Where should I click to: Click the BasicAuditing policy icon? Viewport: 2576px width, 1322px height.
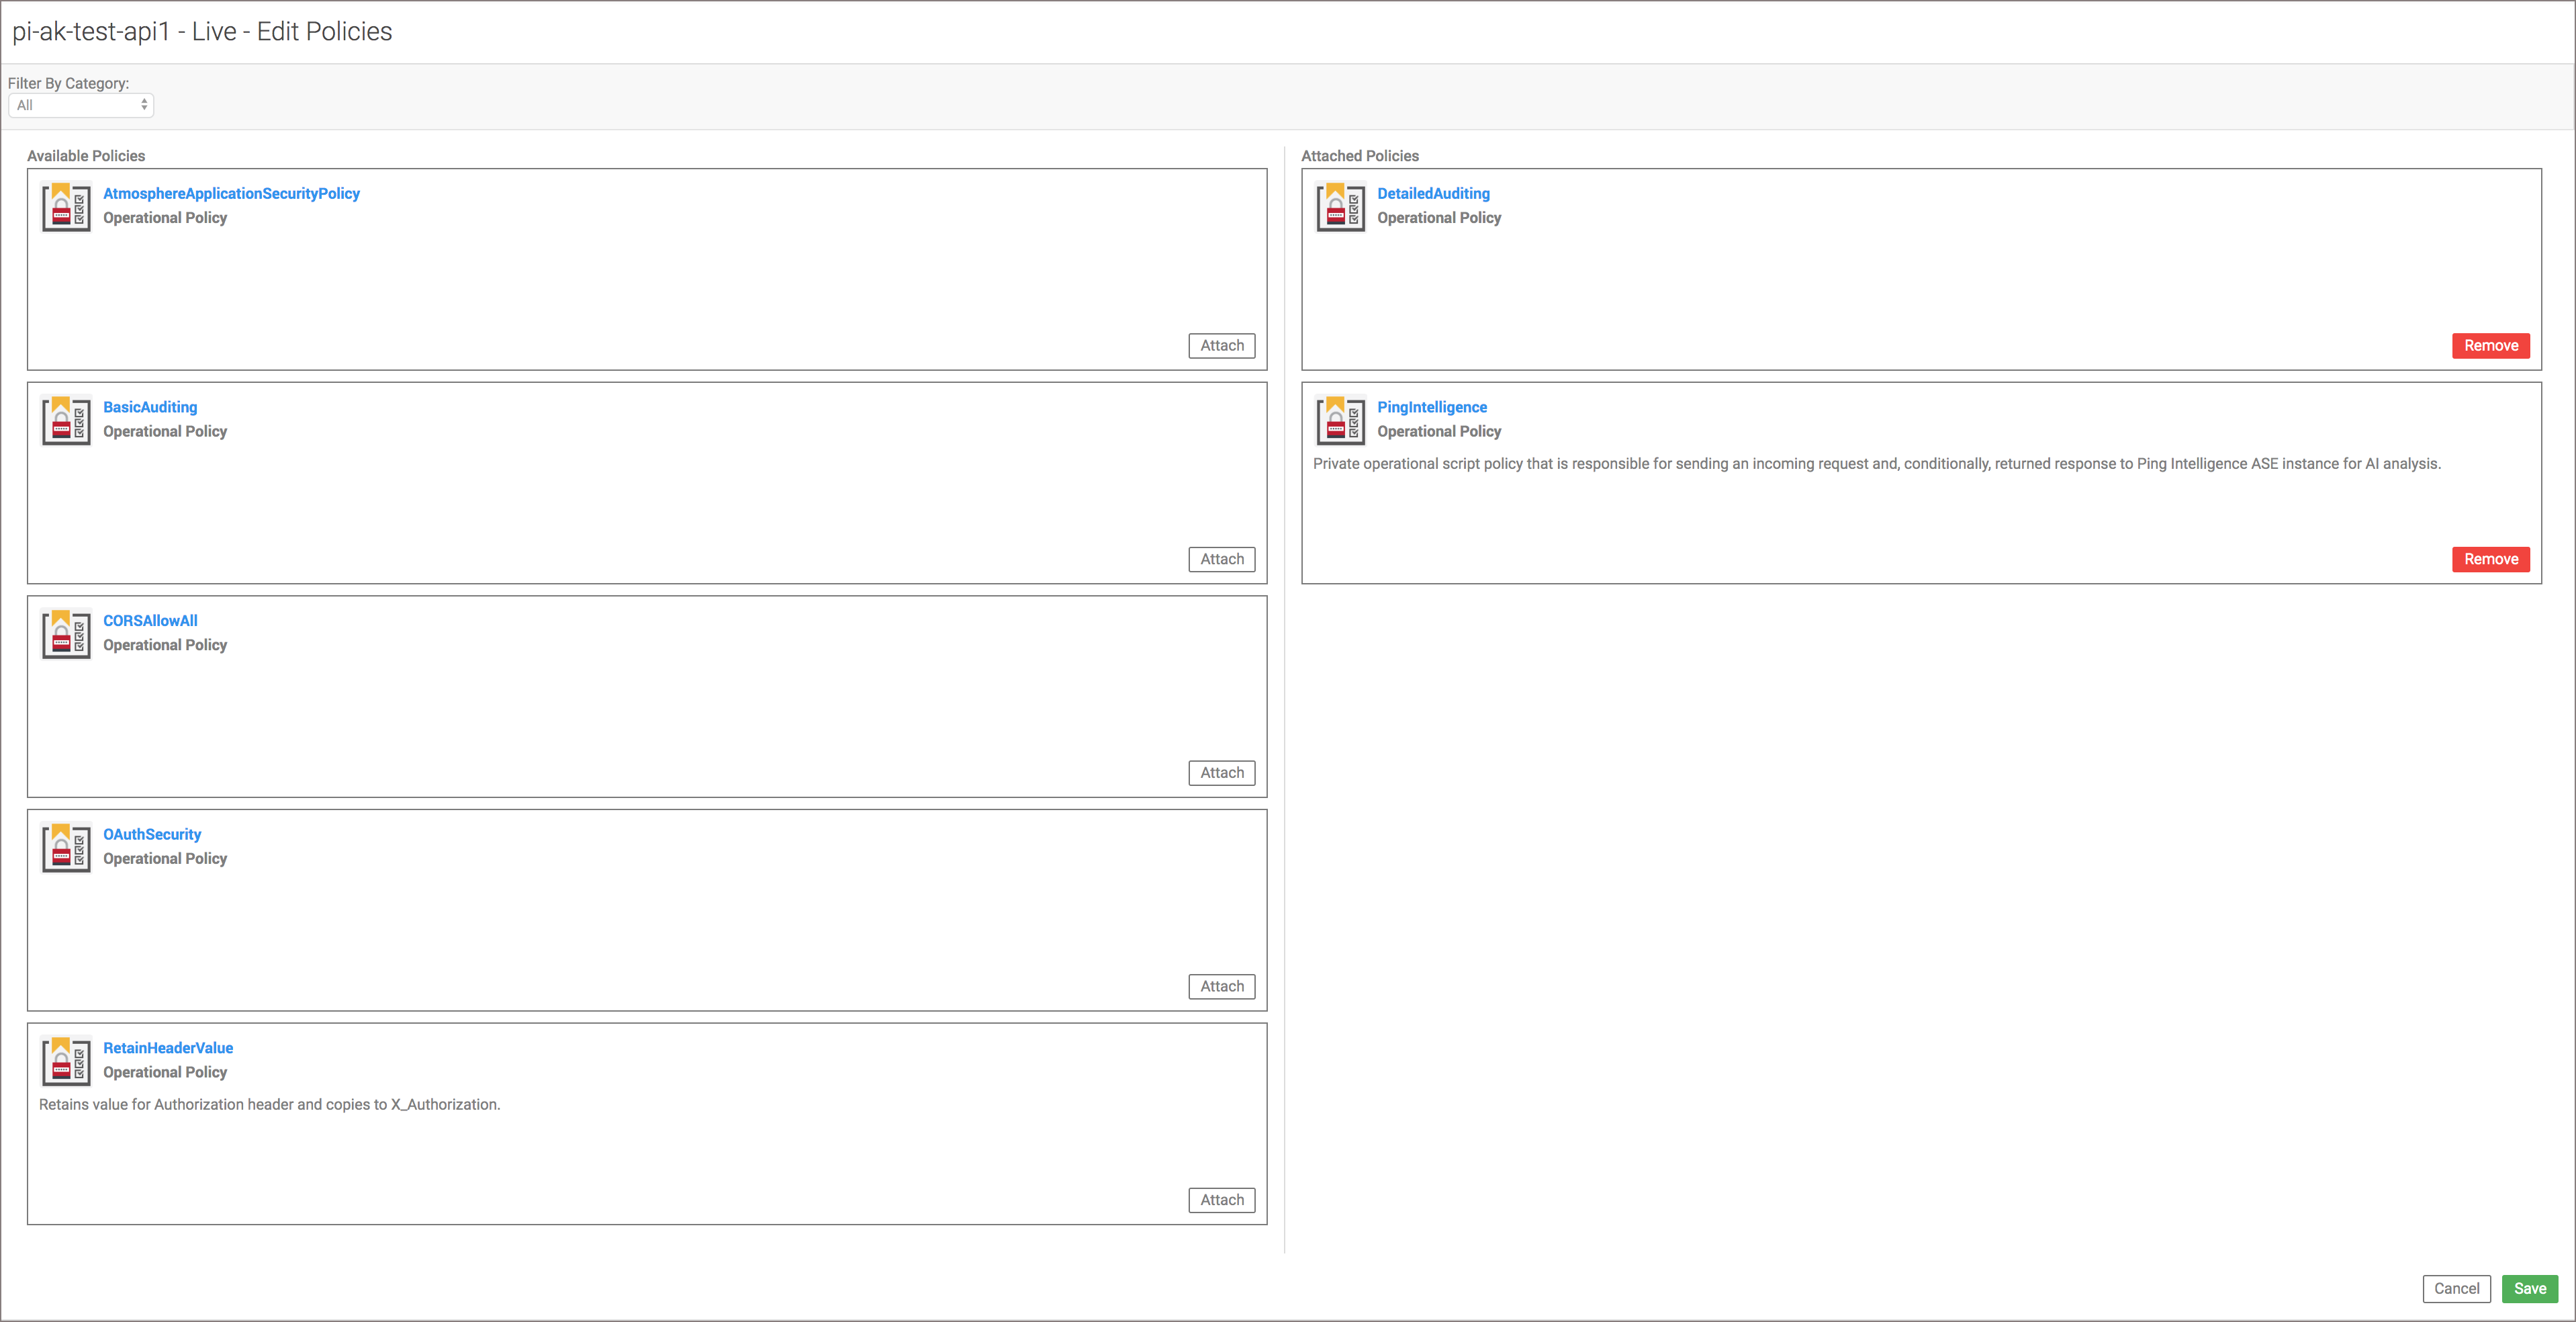66,421
